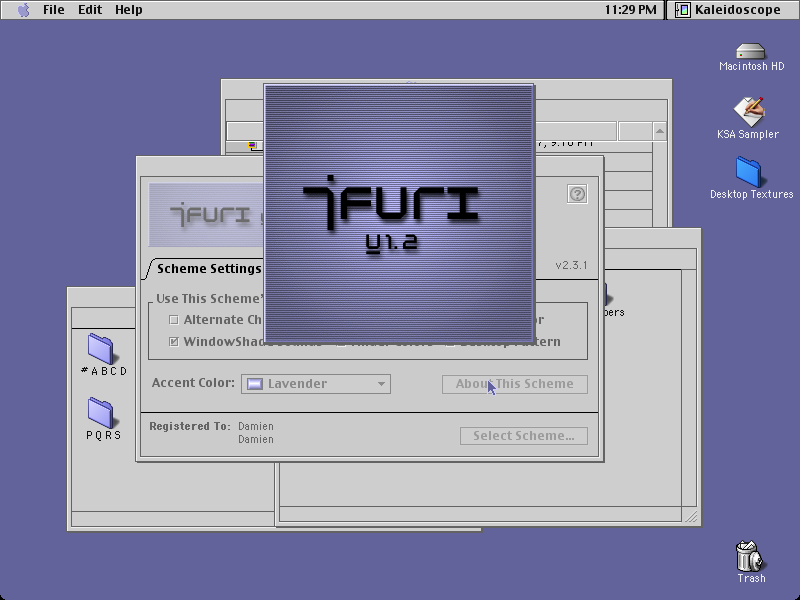Viewport: 800px width, 600px height.
Task: Toggle the WindowShade Sounds checkbox
Action: [x=173, y=342]
